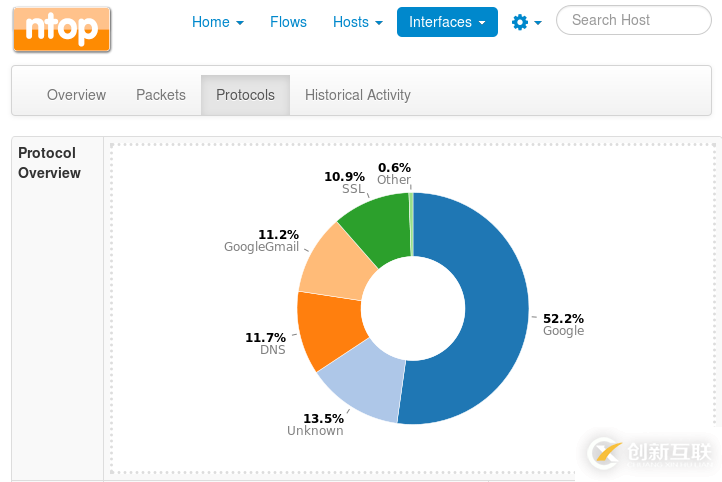Screen dimensions: 722x482
Task: Expand the Interfaces dropdown button
Action: coord(447,22)
